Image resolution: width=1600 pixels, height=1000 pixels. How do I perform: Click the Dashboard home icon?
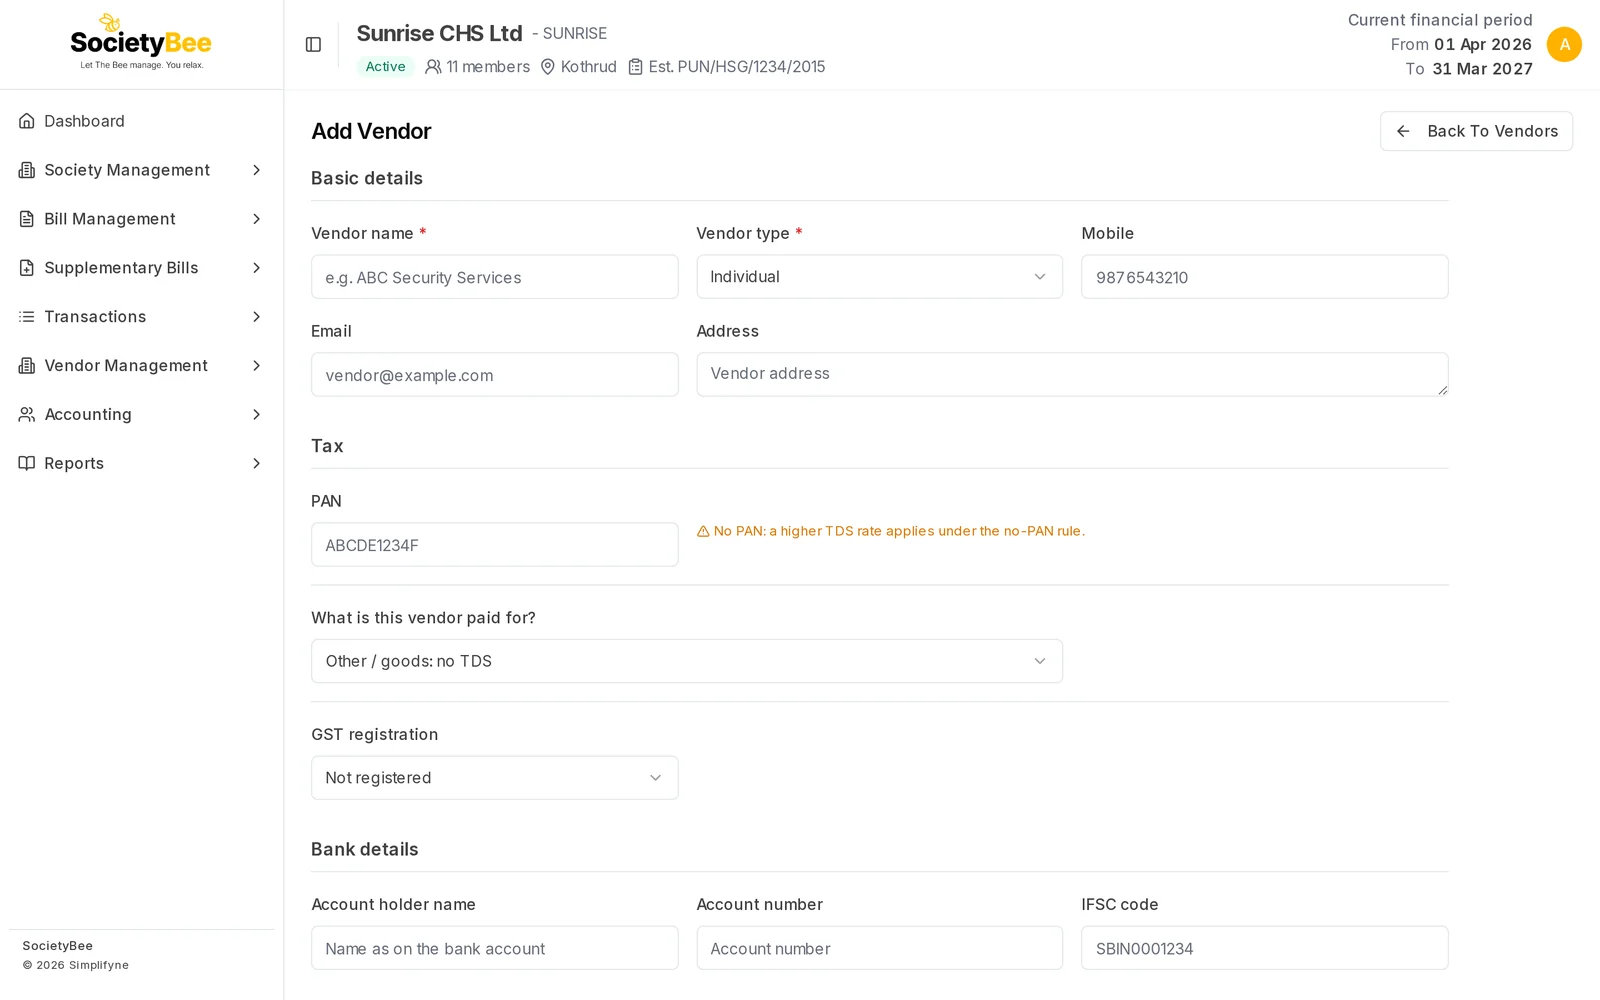(27, 121)
